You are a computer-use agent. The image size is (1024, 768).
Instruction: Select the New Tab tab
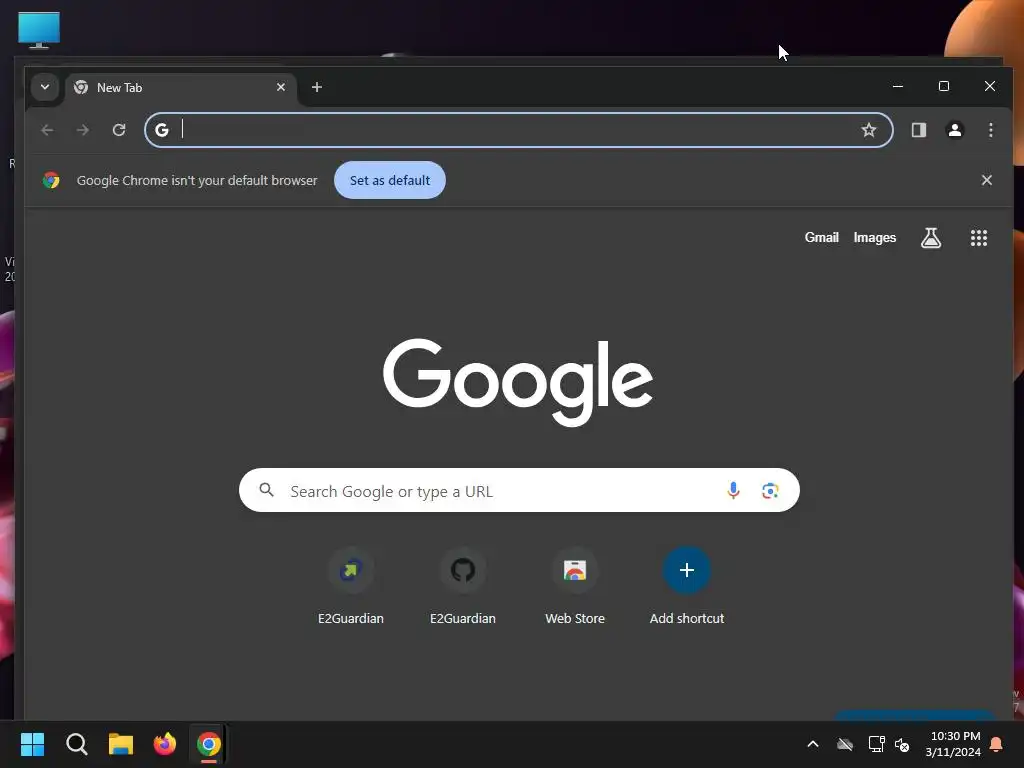(x=181, y=88)
